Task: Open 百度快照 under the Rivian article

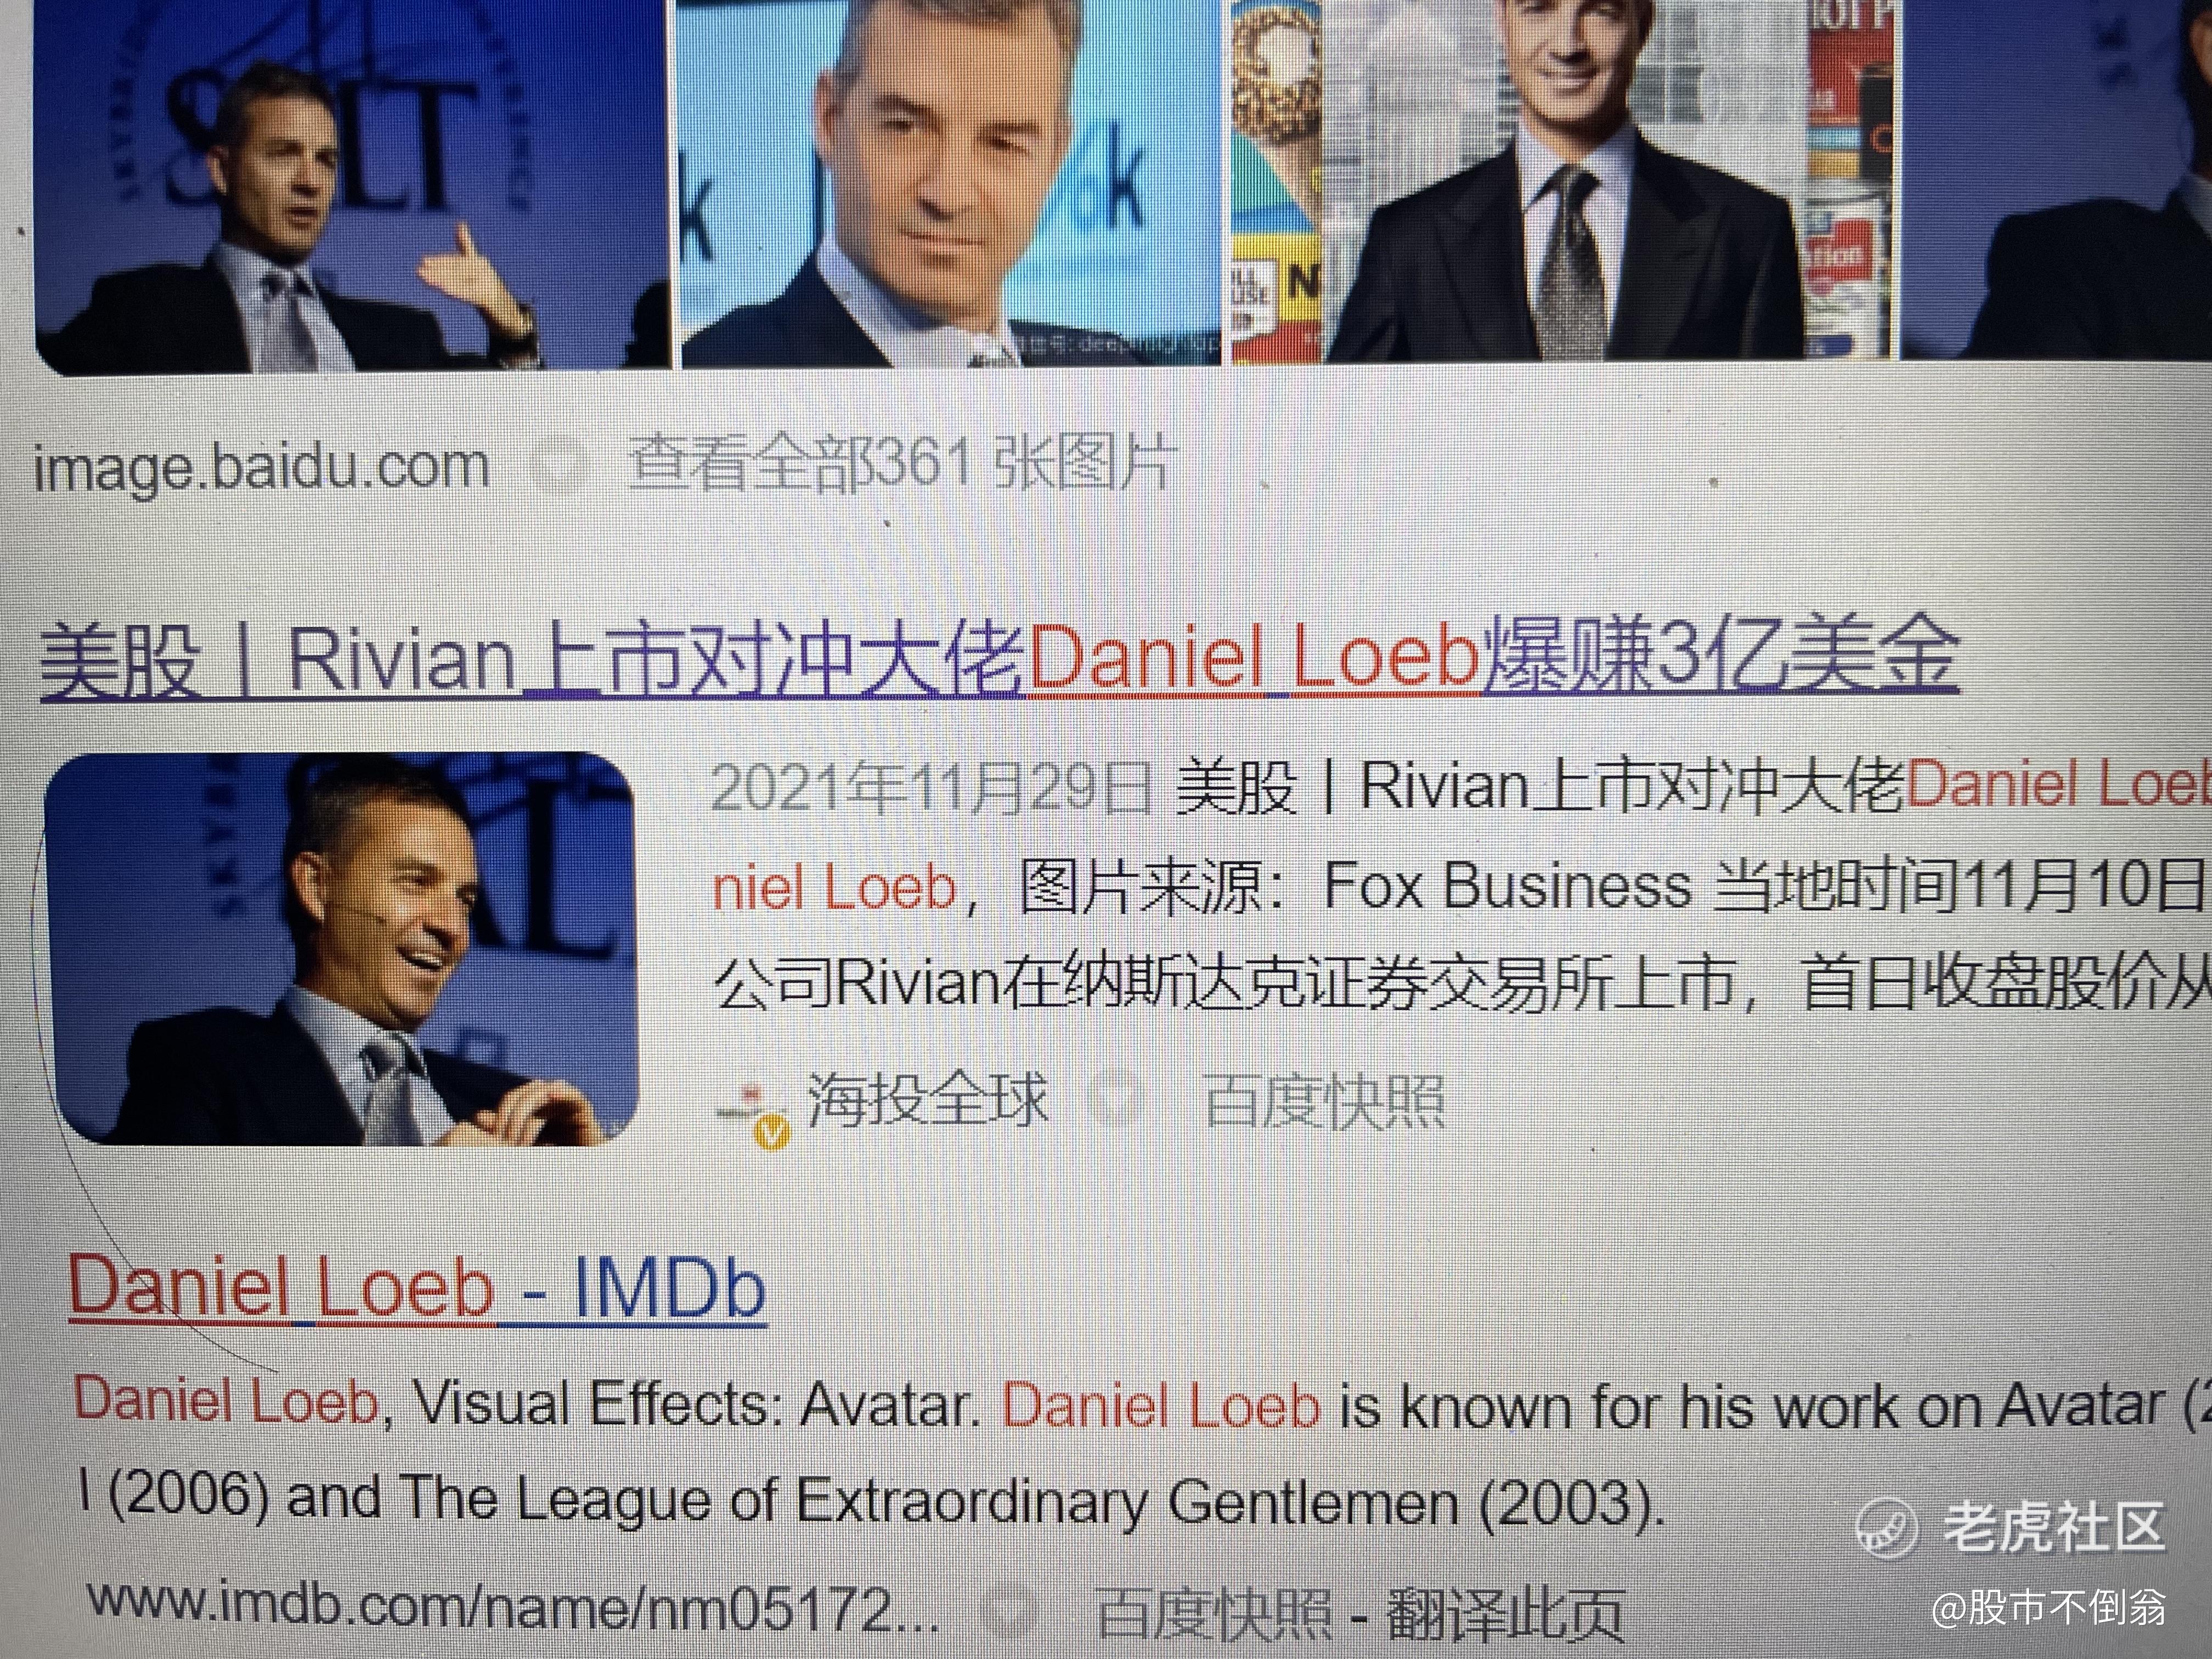Action: point(1324,1101)
